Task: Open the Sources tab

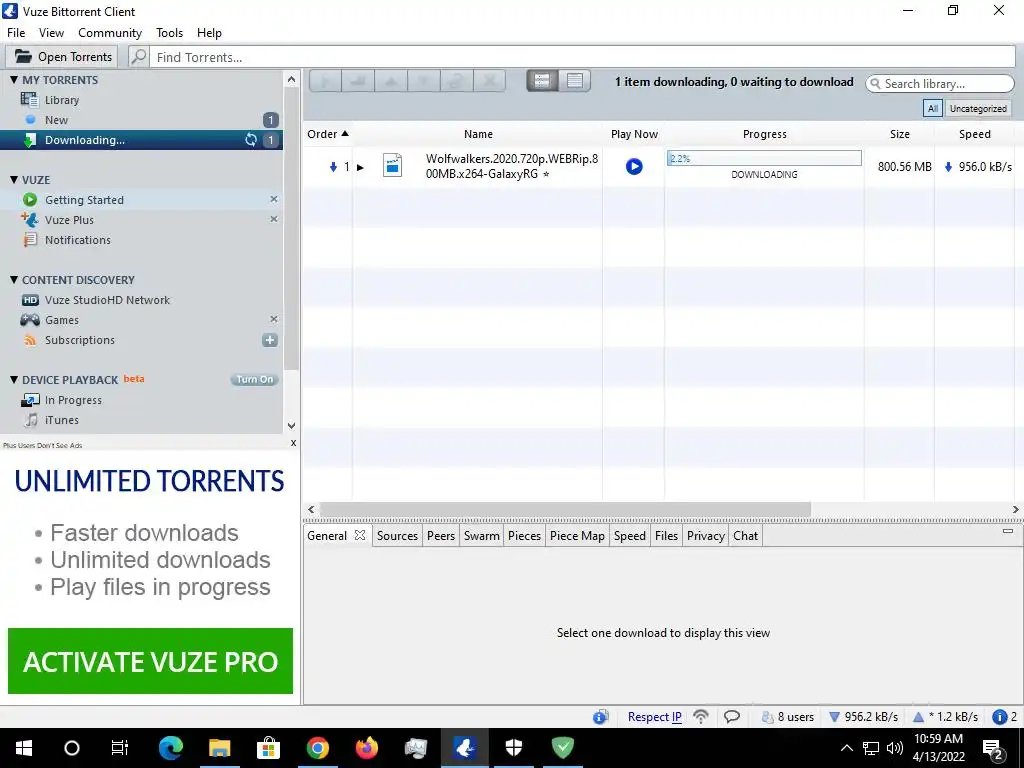Action: (x=397, y=536)
